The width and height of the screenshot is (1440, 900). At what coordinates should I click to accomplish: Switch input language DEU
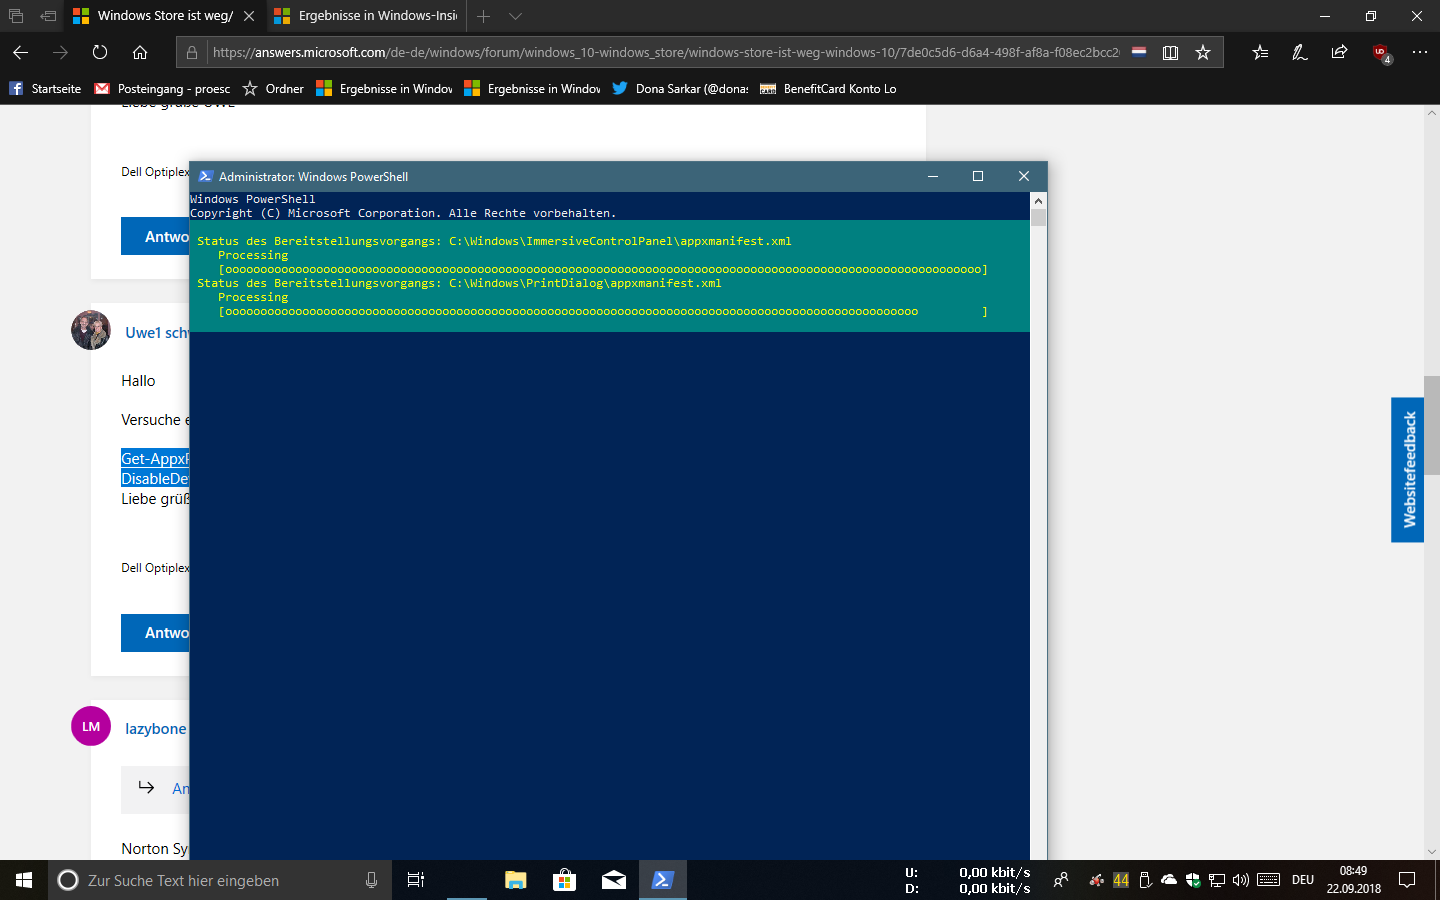tap(1303, 880)
